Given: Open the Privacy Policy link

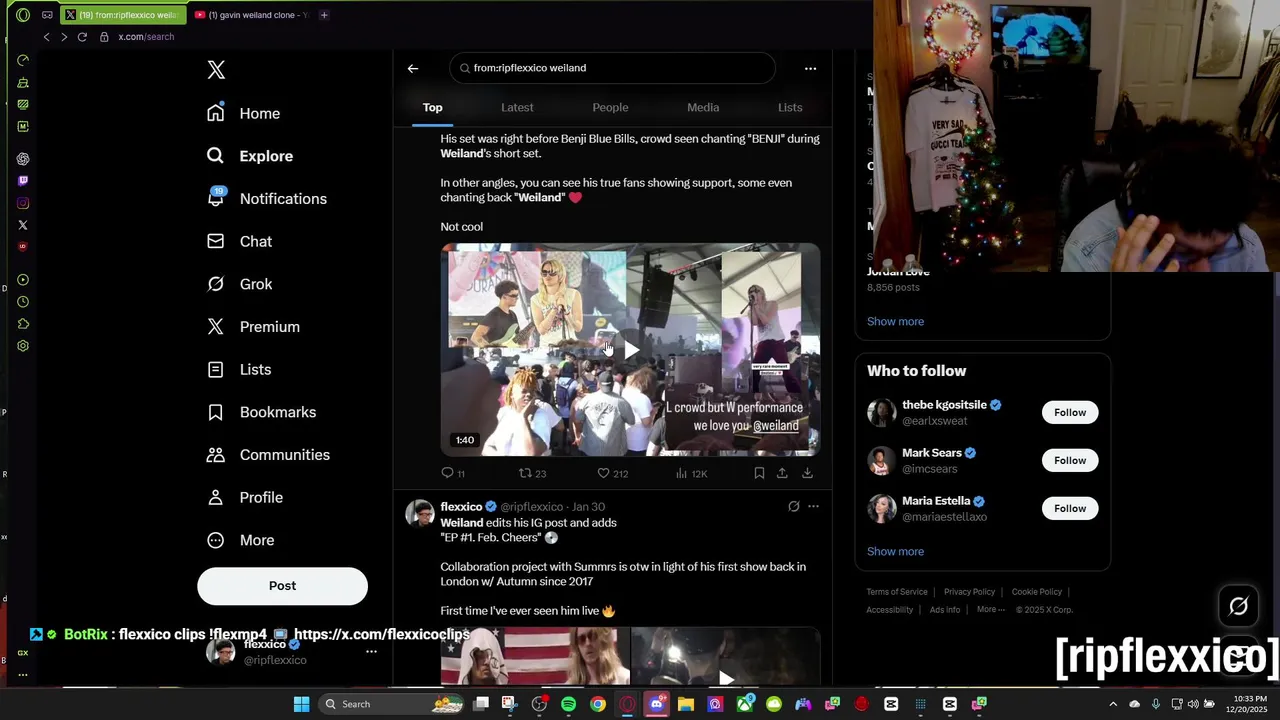Looking at the screenshot, I should 969,592.
